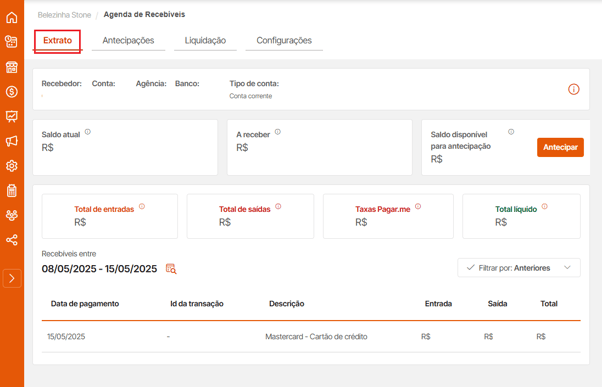Screen dimensions: 602x387
Task: Open the share nodes icon in sidebar
Action: pyautogui.click(x=12, y=240)
